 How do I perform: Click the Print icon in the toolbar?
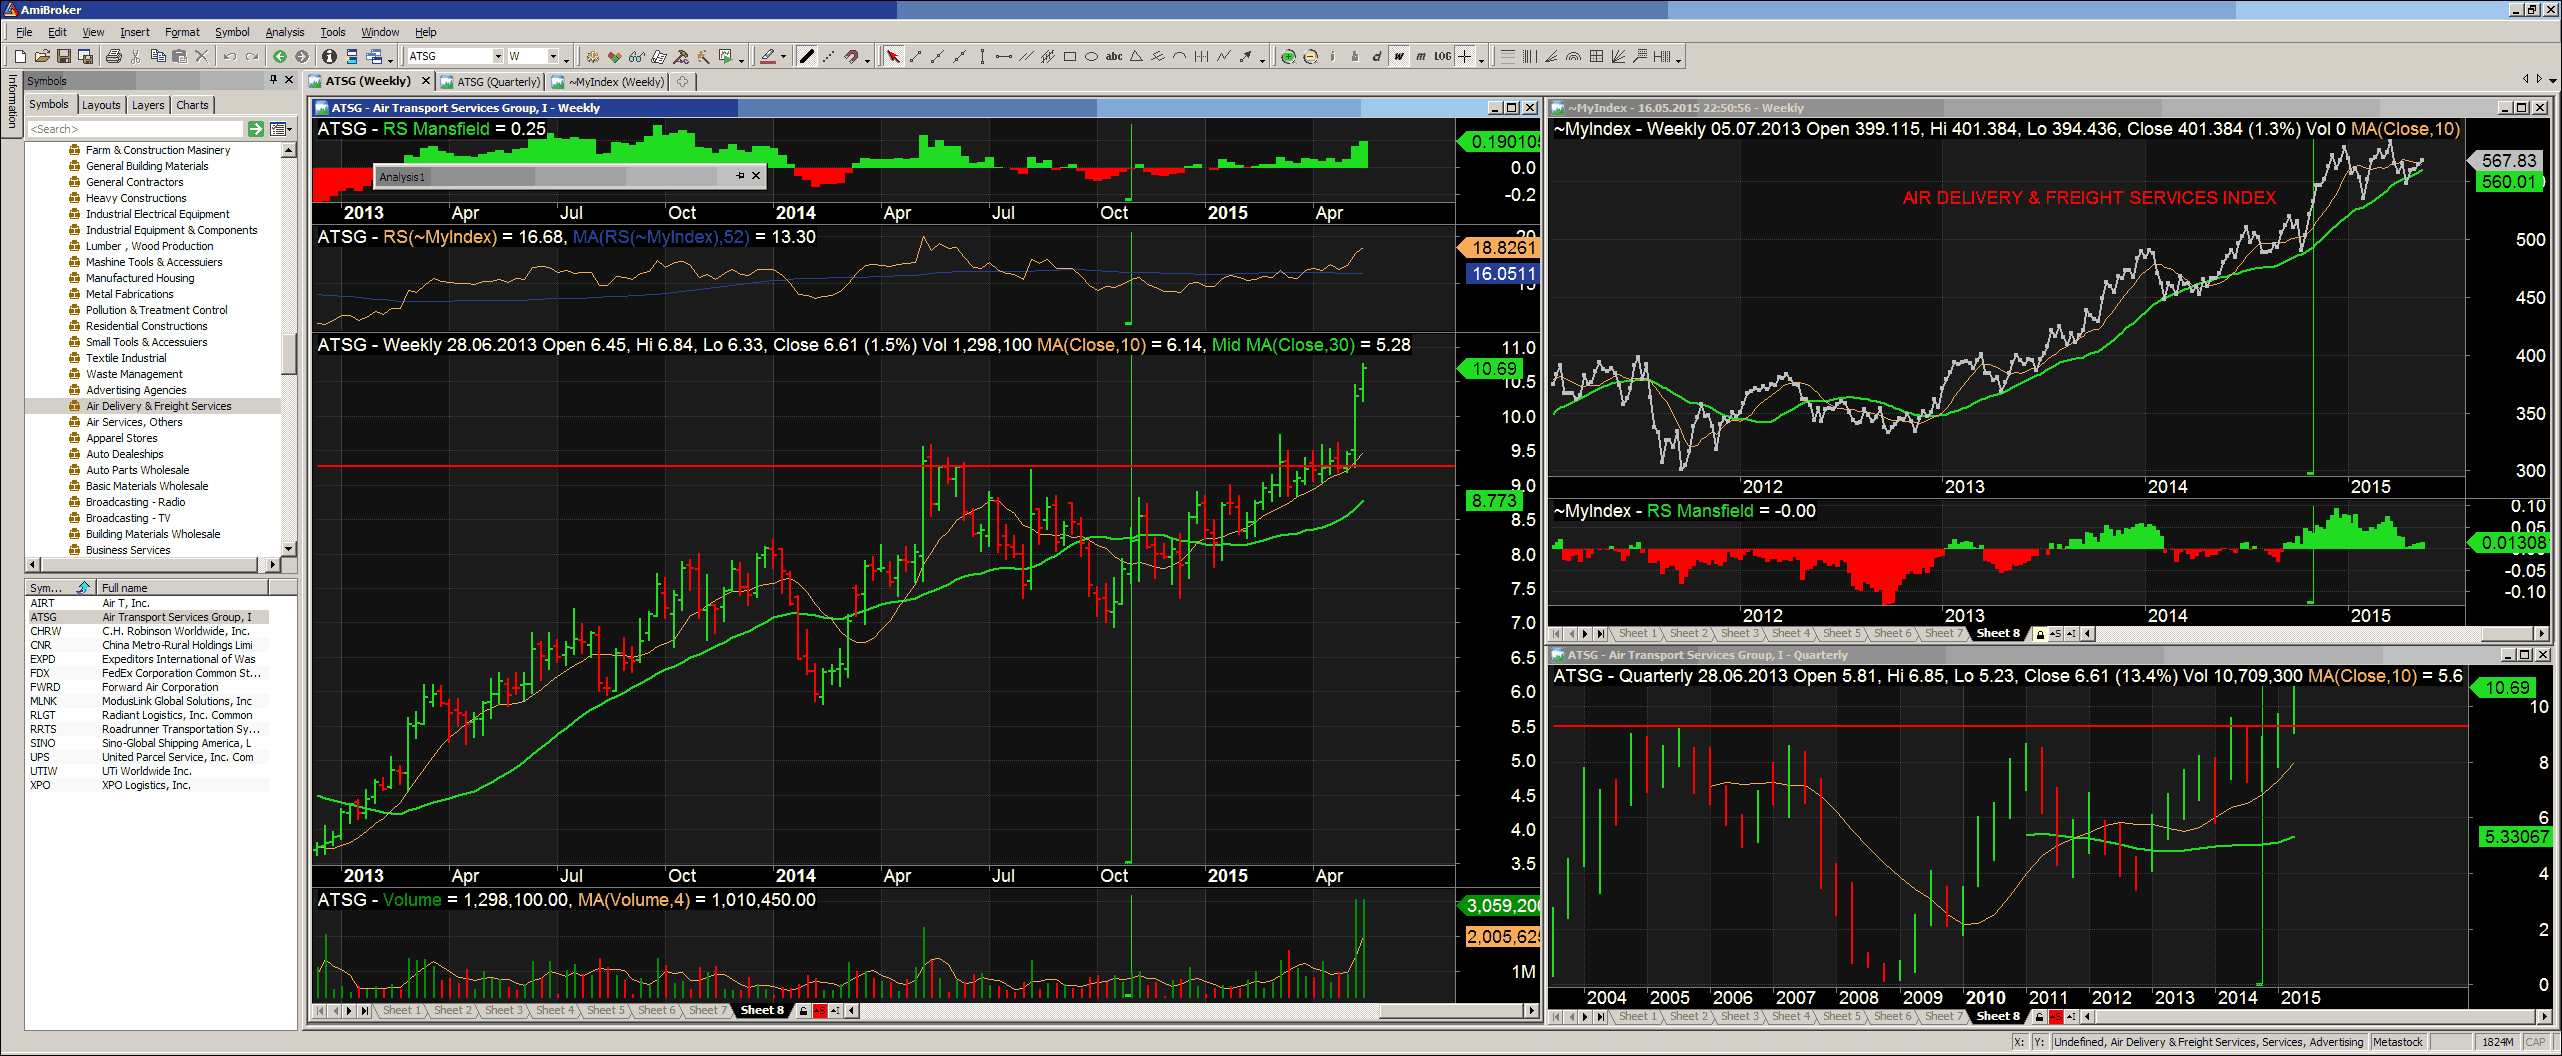coord(113,57)
